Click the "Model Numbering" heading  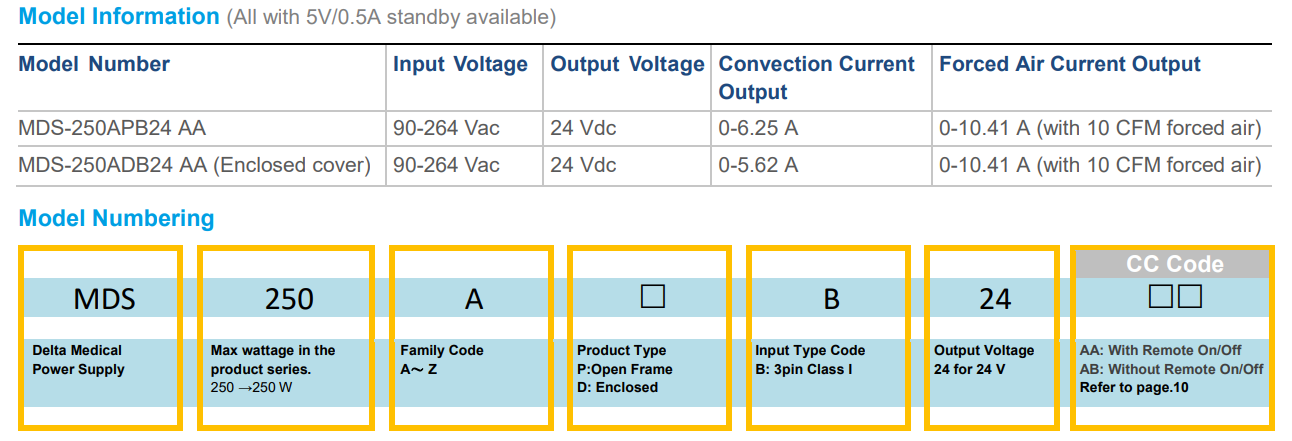[116, 218]
